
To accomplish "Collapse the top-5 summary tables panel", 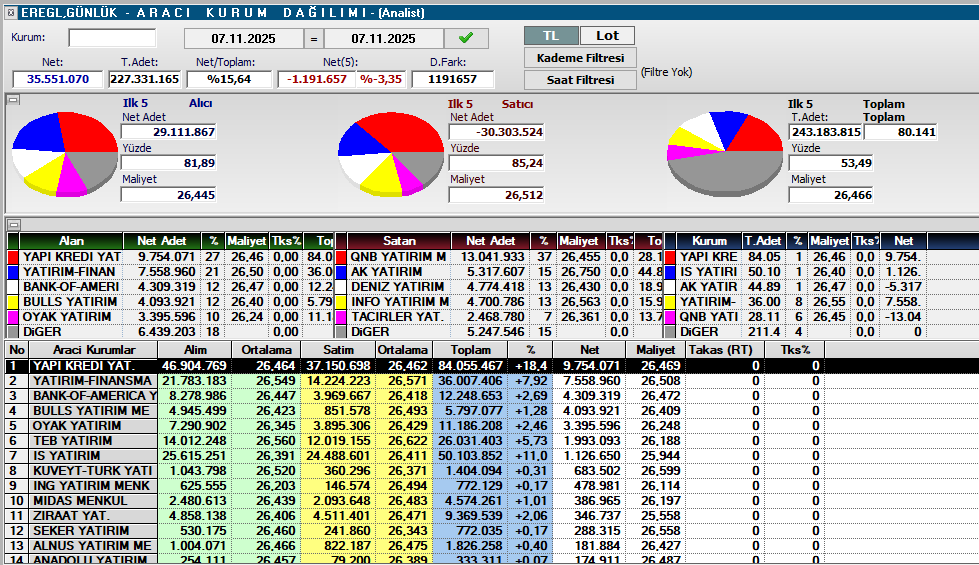I will coord(13,224).
